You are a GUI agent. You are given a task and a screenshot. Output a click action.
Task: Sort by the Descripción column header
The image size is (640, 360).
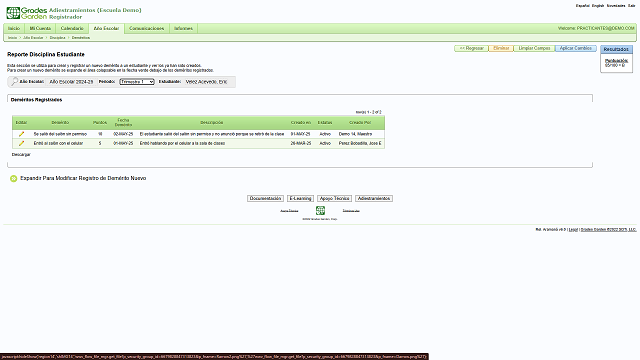(x=212, y=122)
